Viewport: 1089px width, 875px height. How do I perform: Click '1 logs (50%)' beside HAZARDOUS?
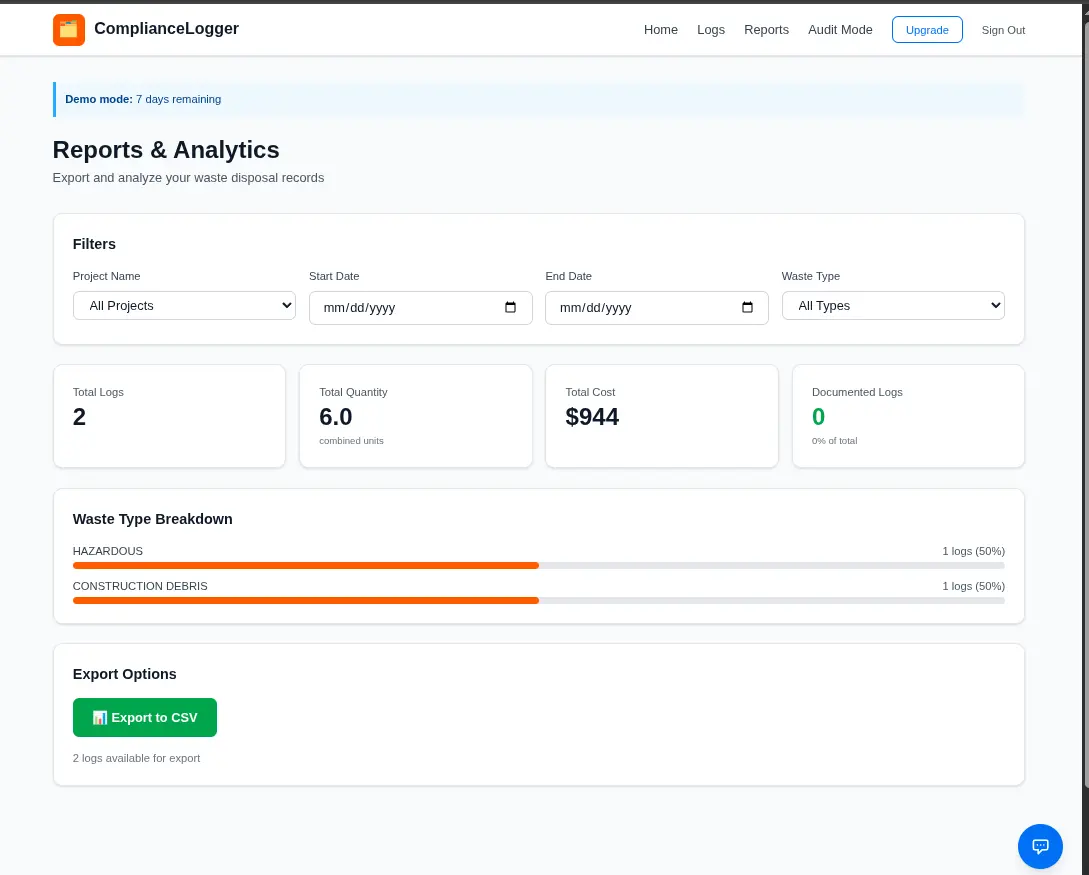coord(973,551)
